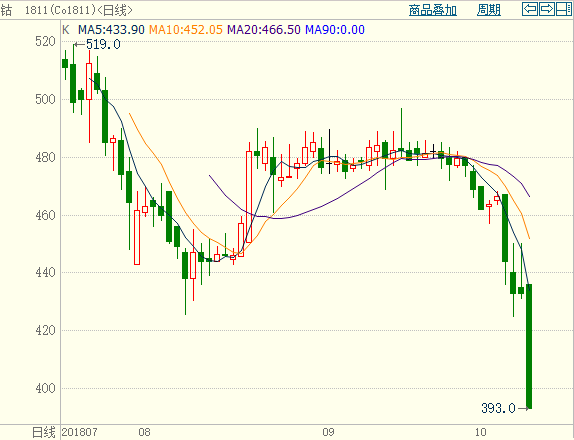Screen dimensions: 574x440
Task: Select the MA5:433.90 indicator label
Action: click(111, 30)
